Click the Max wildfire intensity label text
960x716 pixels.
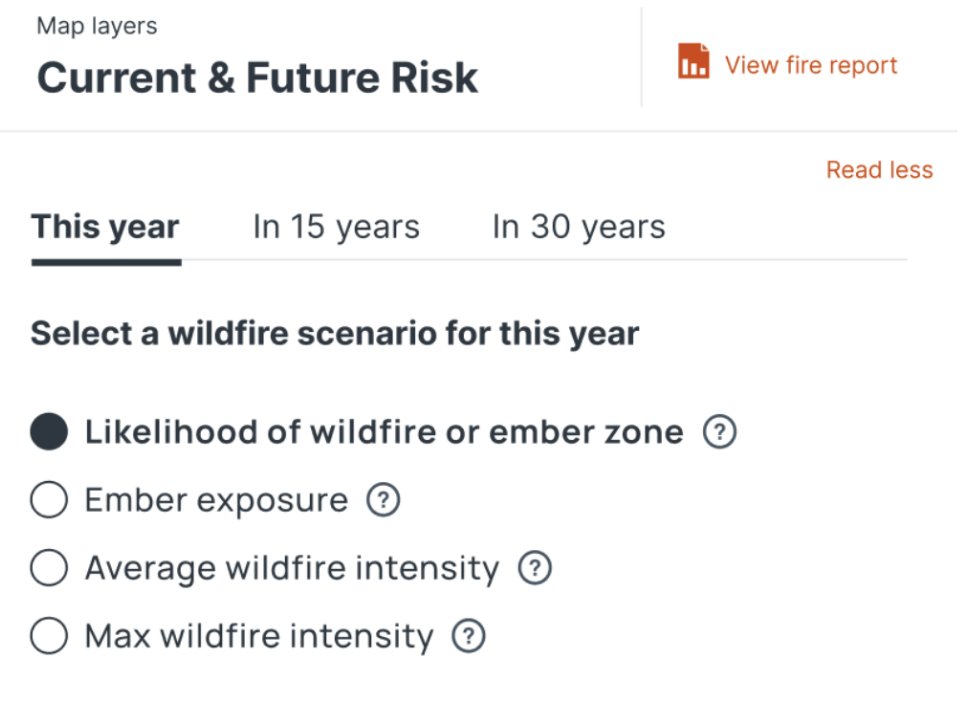[260, 636]
